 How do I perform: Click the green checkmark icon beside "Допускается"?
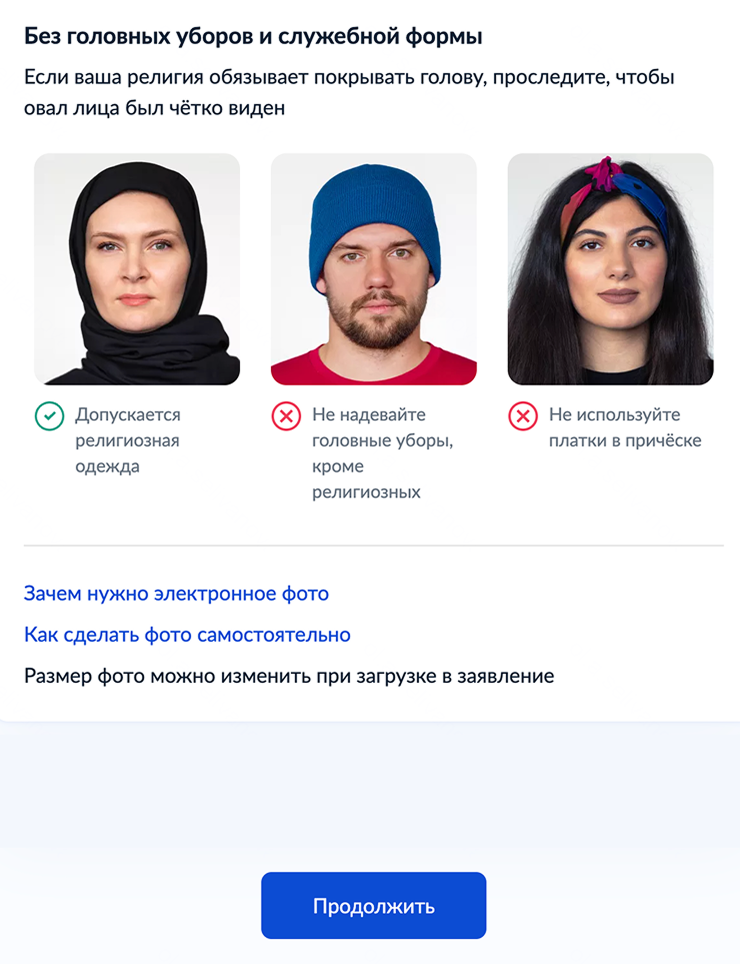point(49,416)
